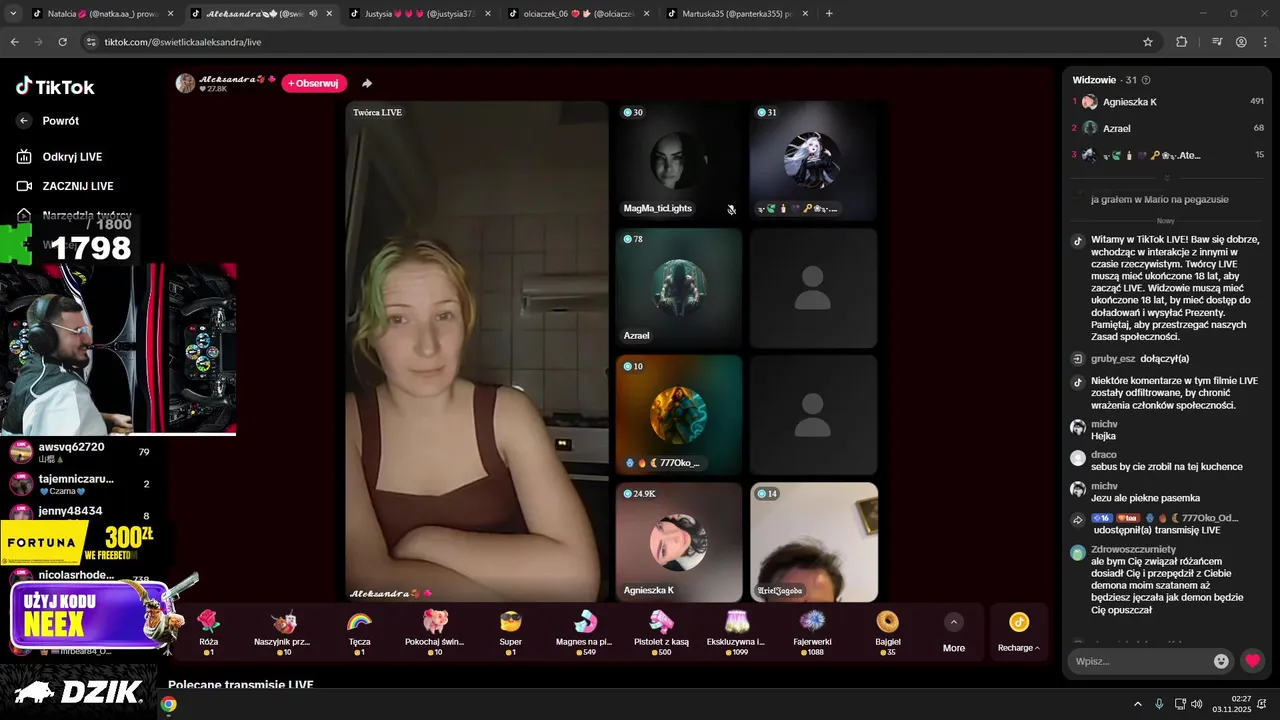Viewport: 1280px width, 720px height.
Task: Reload the page
Action: click(x=62, y=42)
